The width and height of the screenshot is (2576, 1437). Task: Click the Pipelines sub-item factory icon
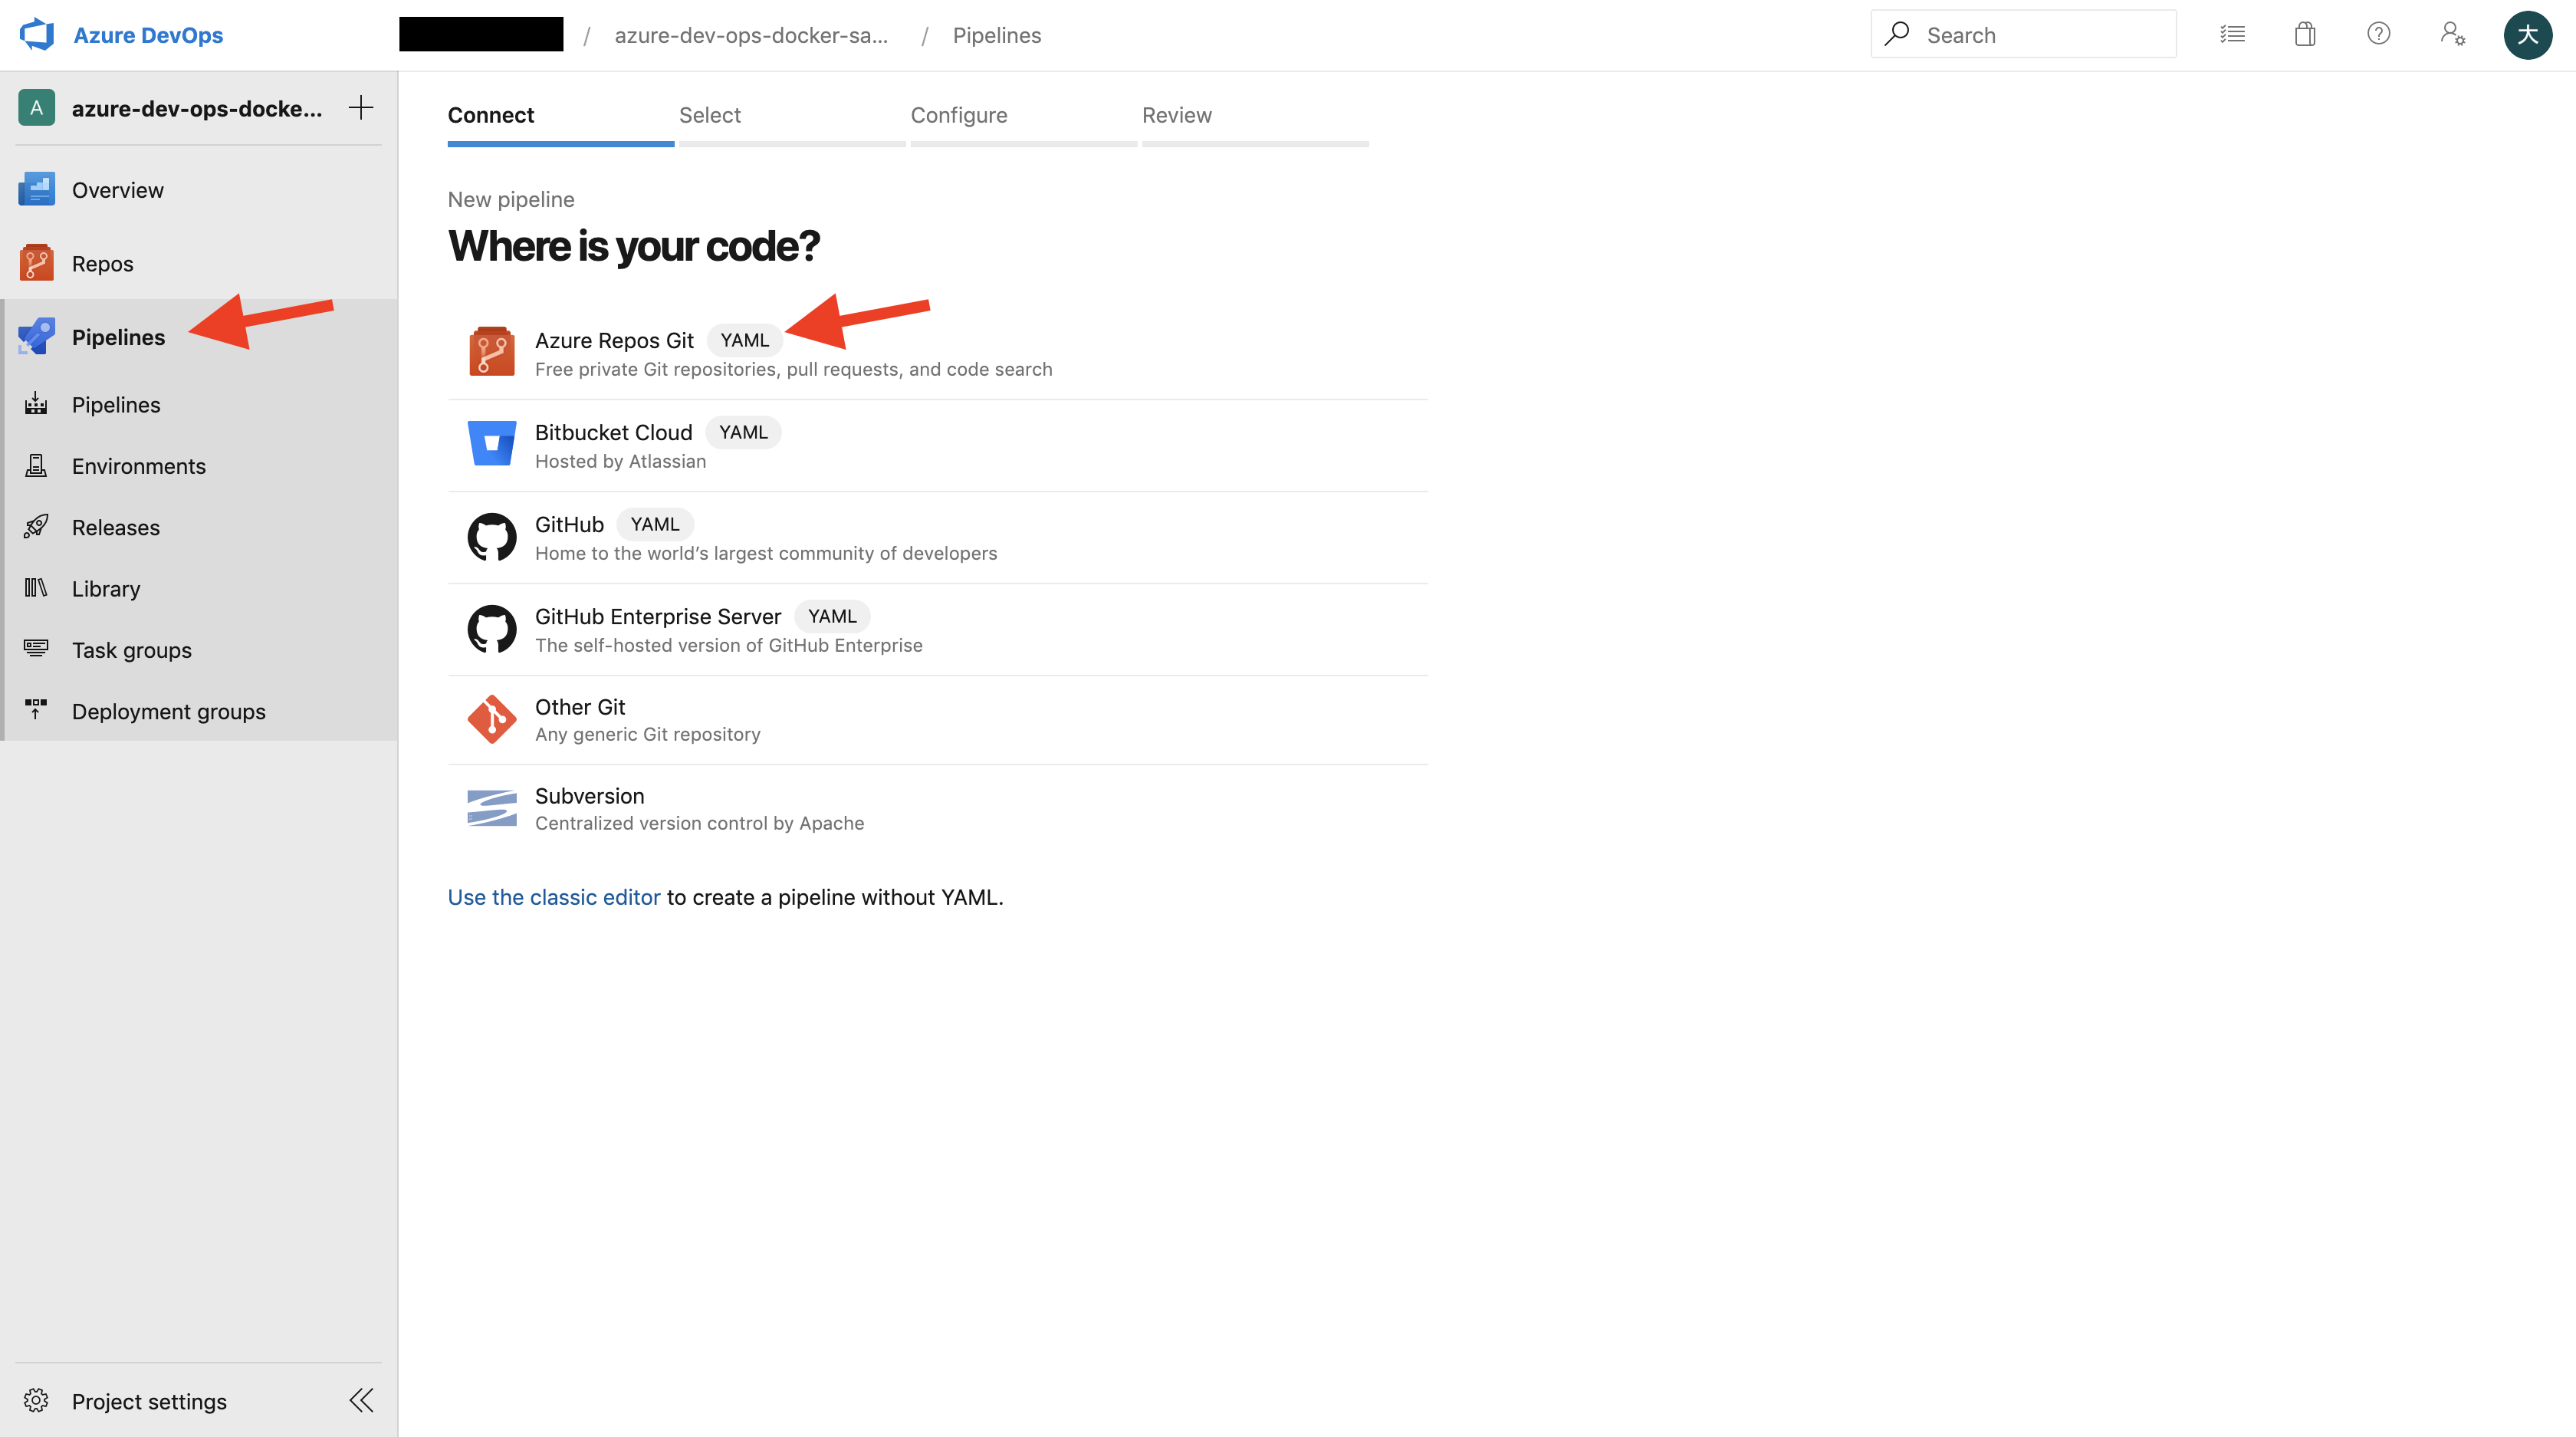coord(36,404)
